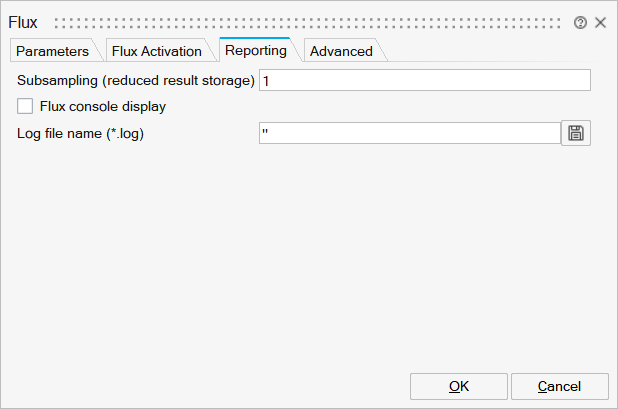Click blank tab strip right of Advanced
Viewport: 618px width, 409px height.
click(490, 51)
